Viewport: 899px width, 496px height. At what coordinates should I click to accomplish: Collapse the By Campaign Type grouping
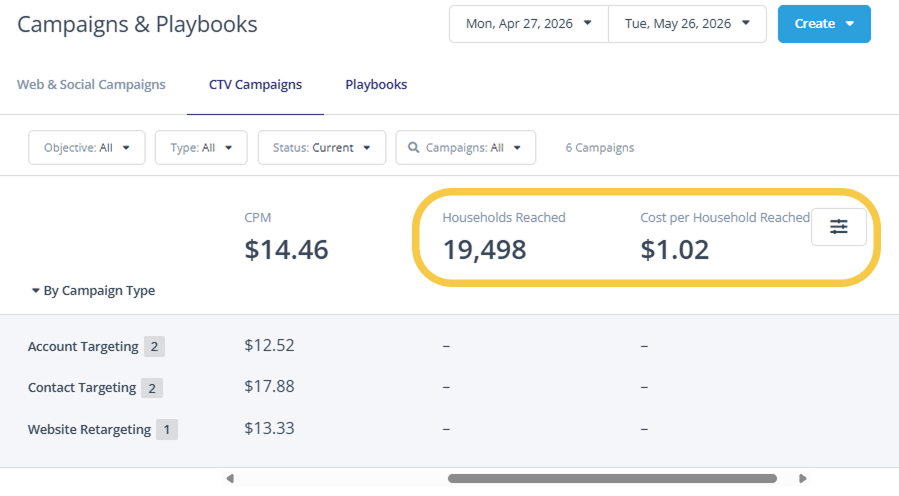click(x=93, y=291)
